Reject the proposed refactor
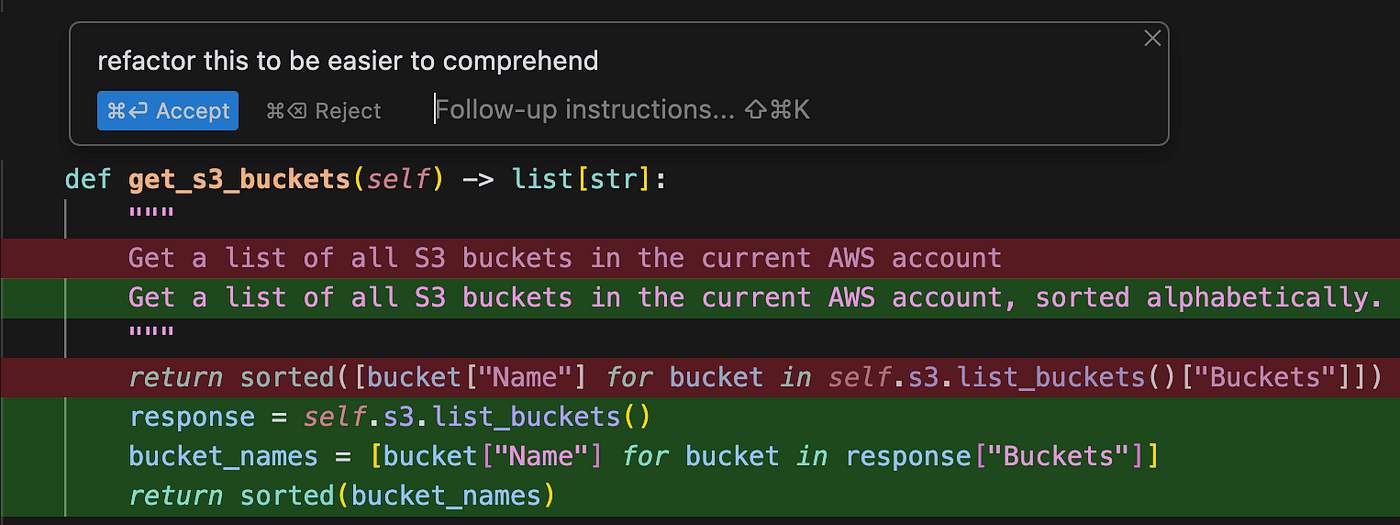Image resolution: width=1400 pixels, height=525 pixels. coord(323,111)
